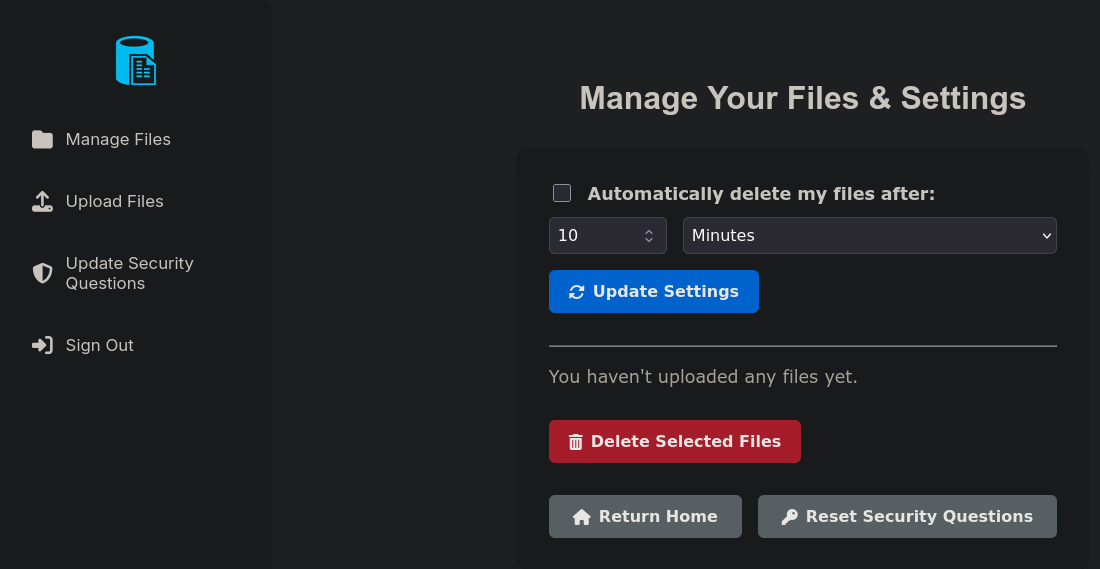
Task: Click the refresh icon on Update Settings
Action: 577,292
